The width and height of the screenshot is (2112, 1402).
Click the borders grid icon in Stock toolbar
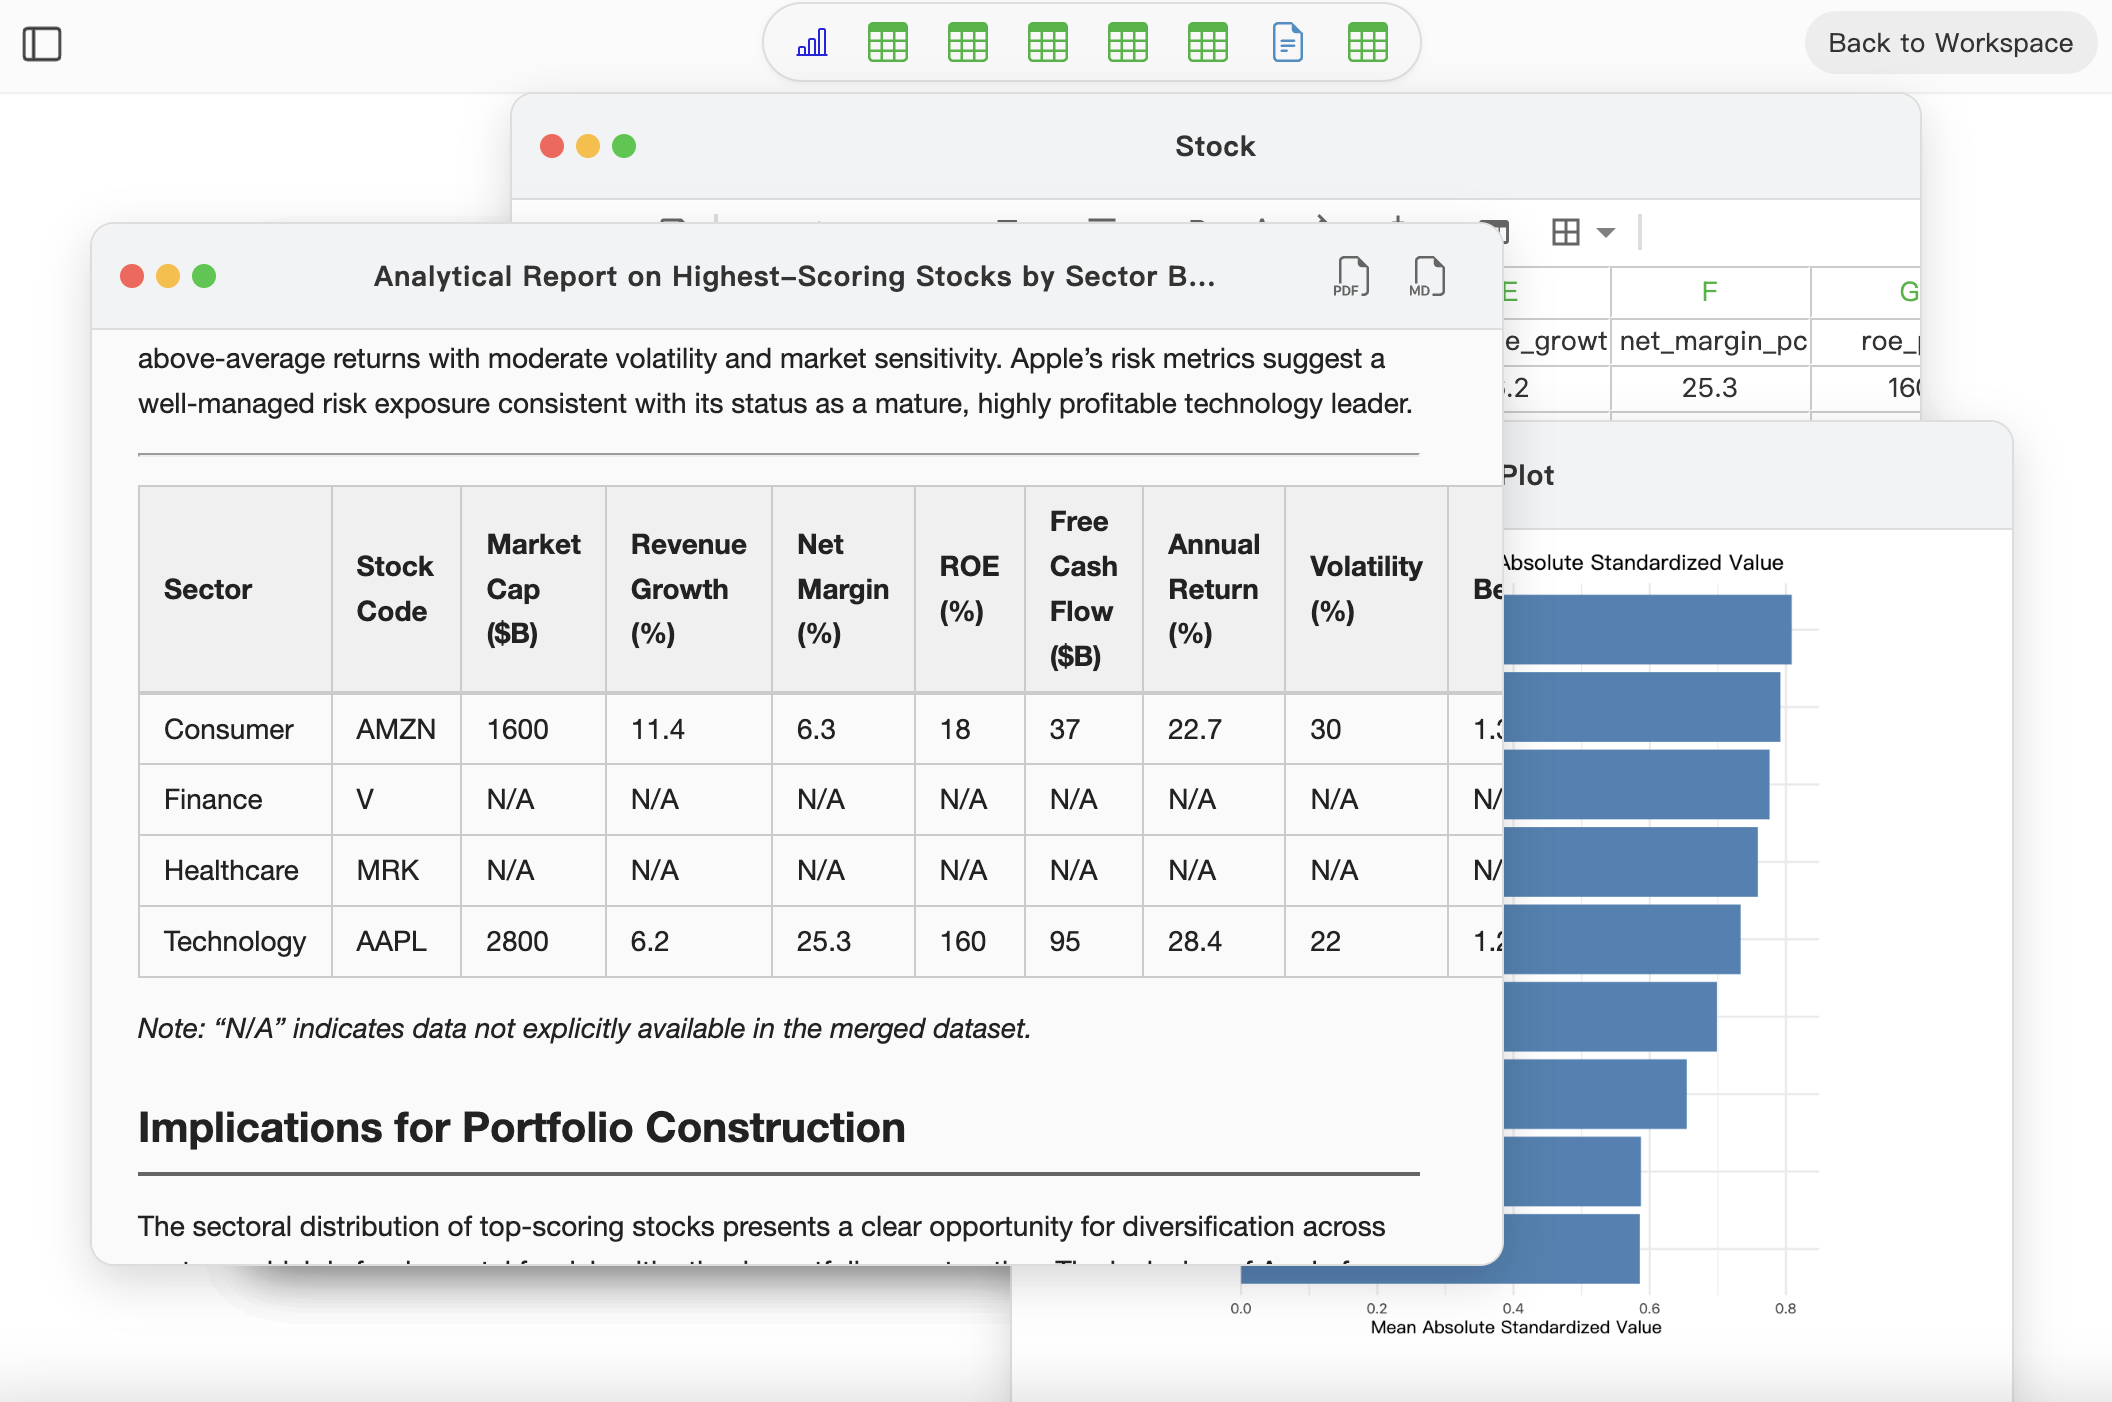[1566, 232]
